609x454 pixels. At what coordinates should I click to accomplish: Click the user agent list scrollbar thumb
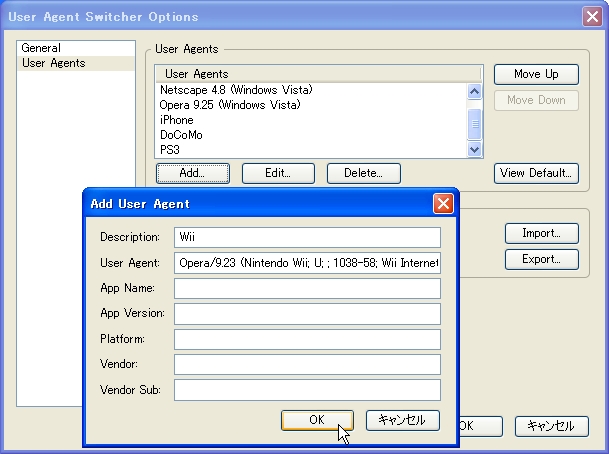(x=474, y=124)
